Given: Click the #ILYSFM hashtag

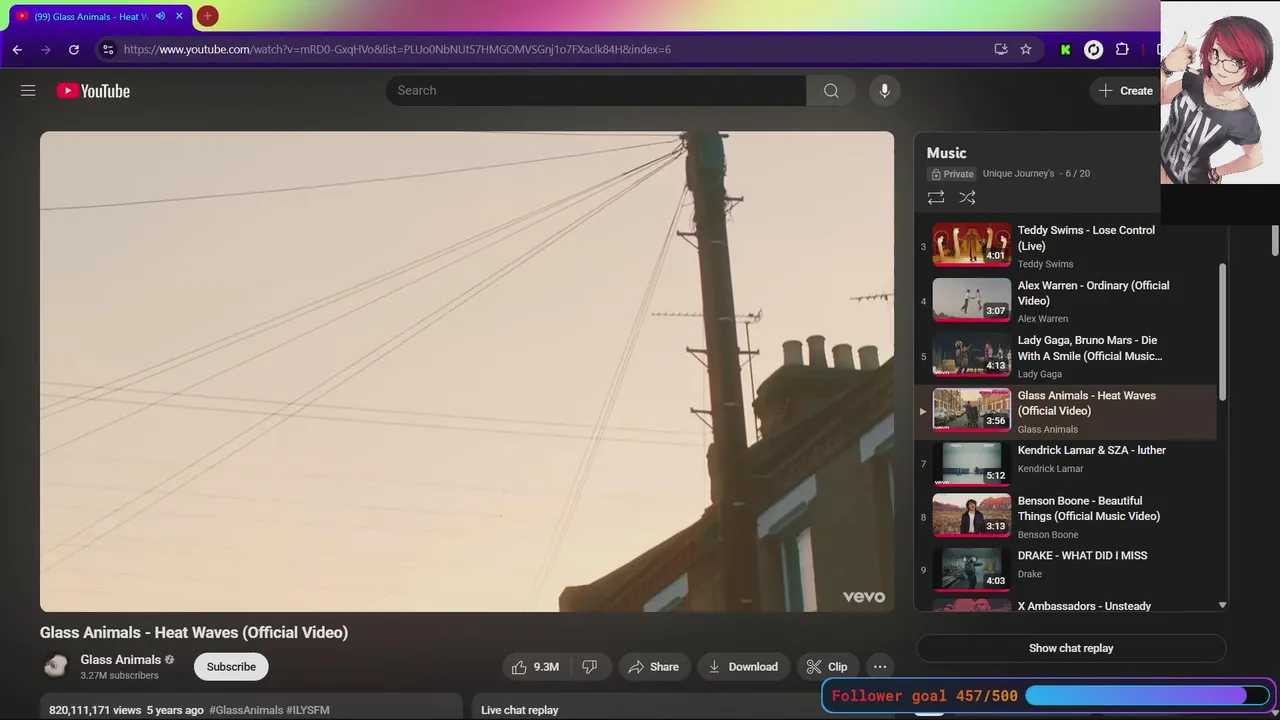Looking at the screenshot, I should (308, 710).
